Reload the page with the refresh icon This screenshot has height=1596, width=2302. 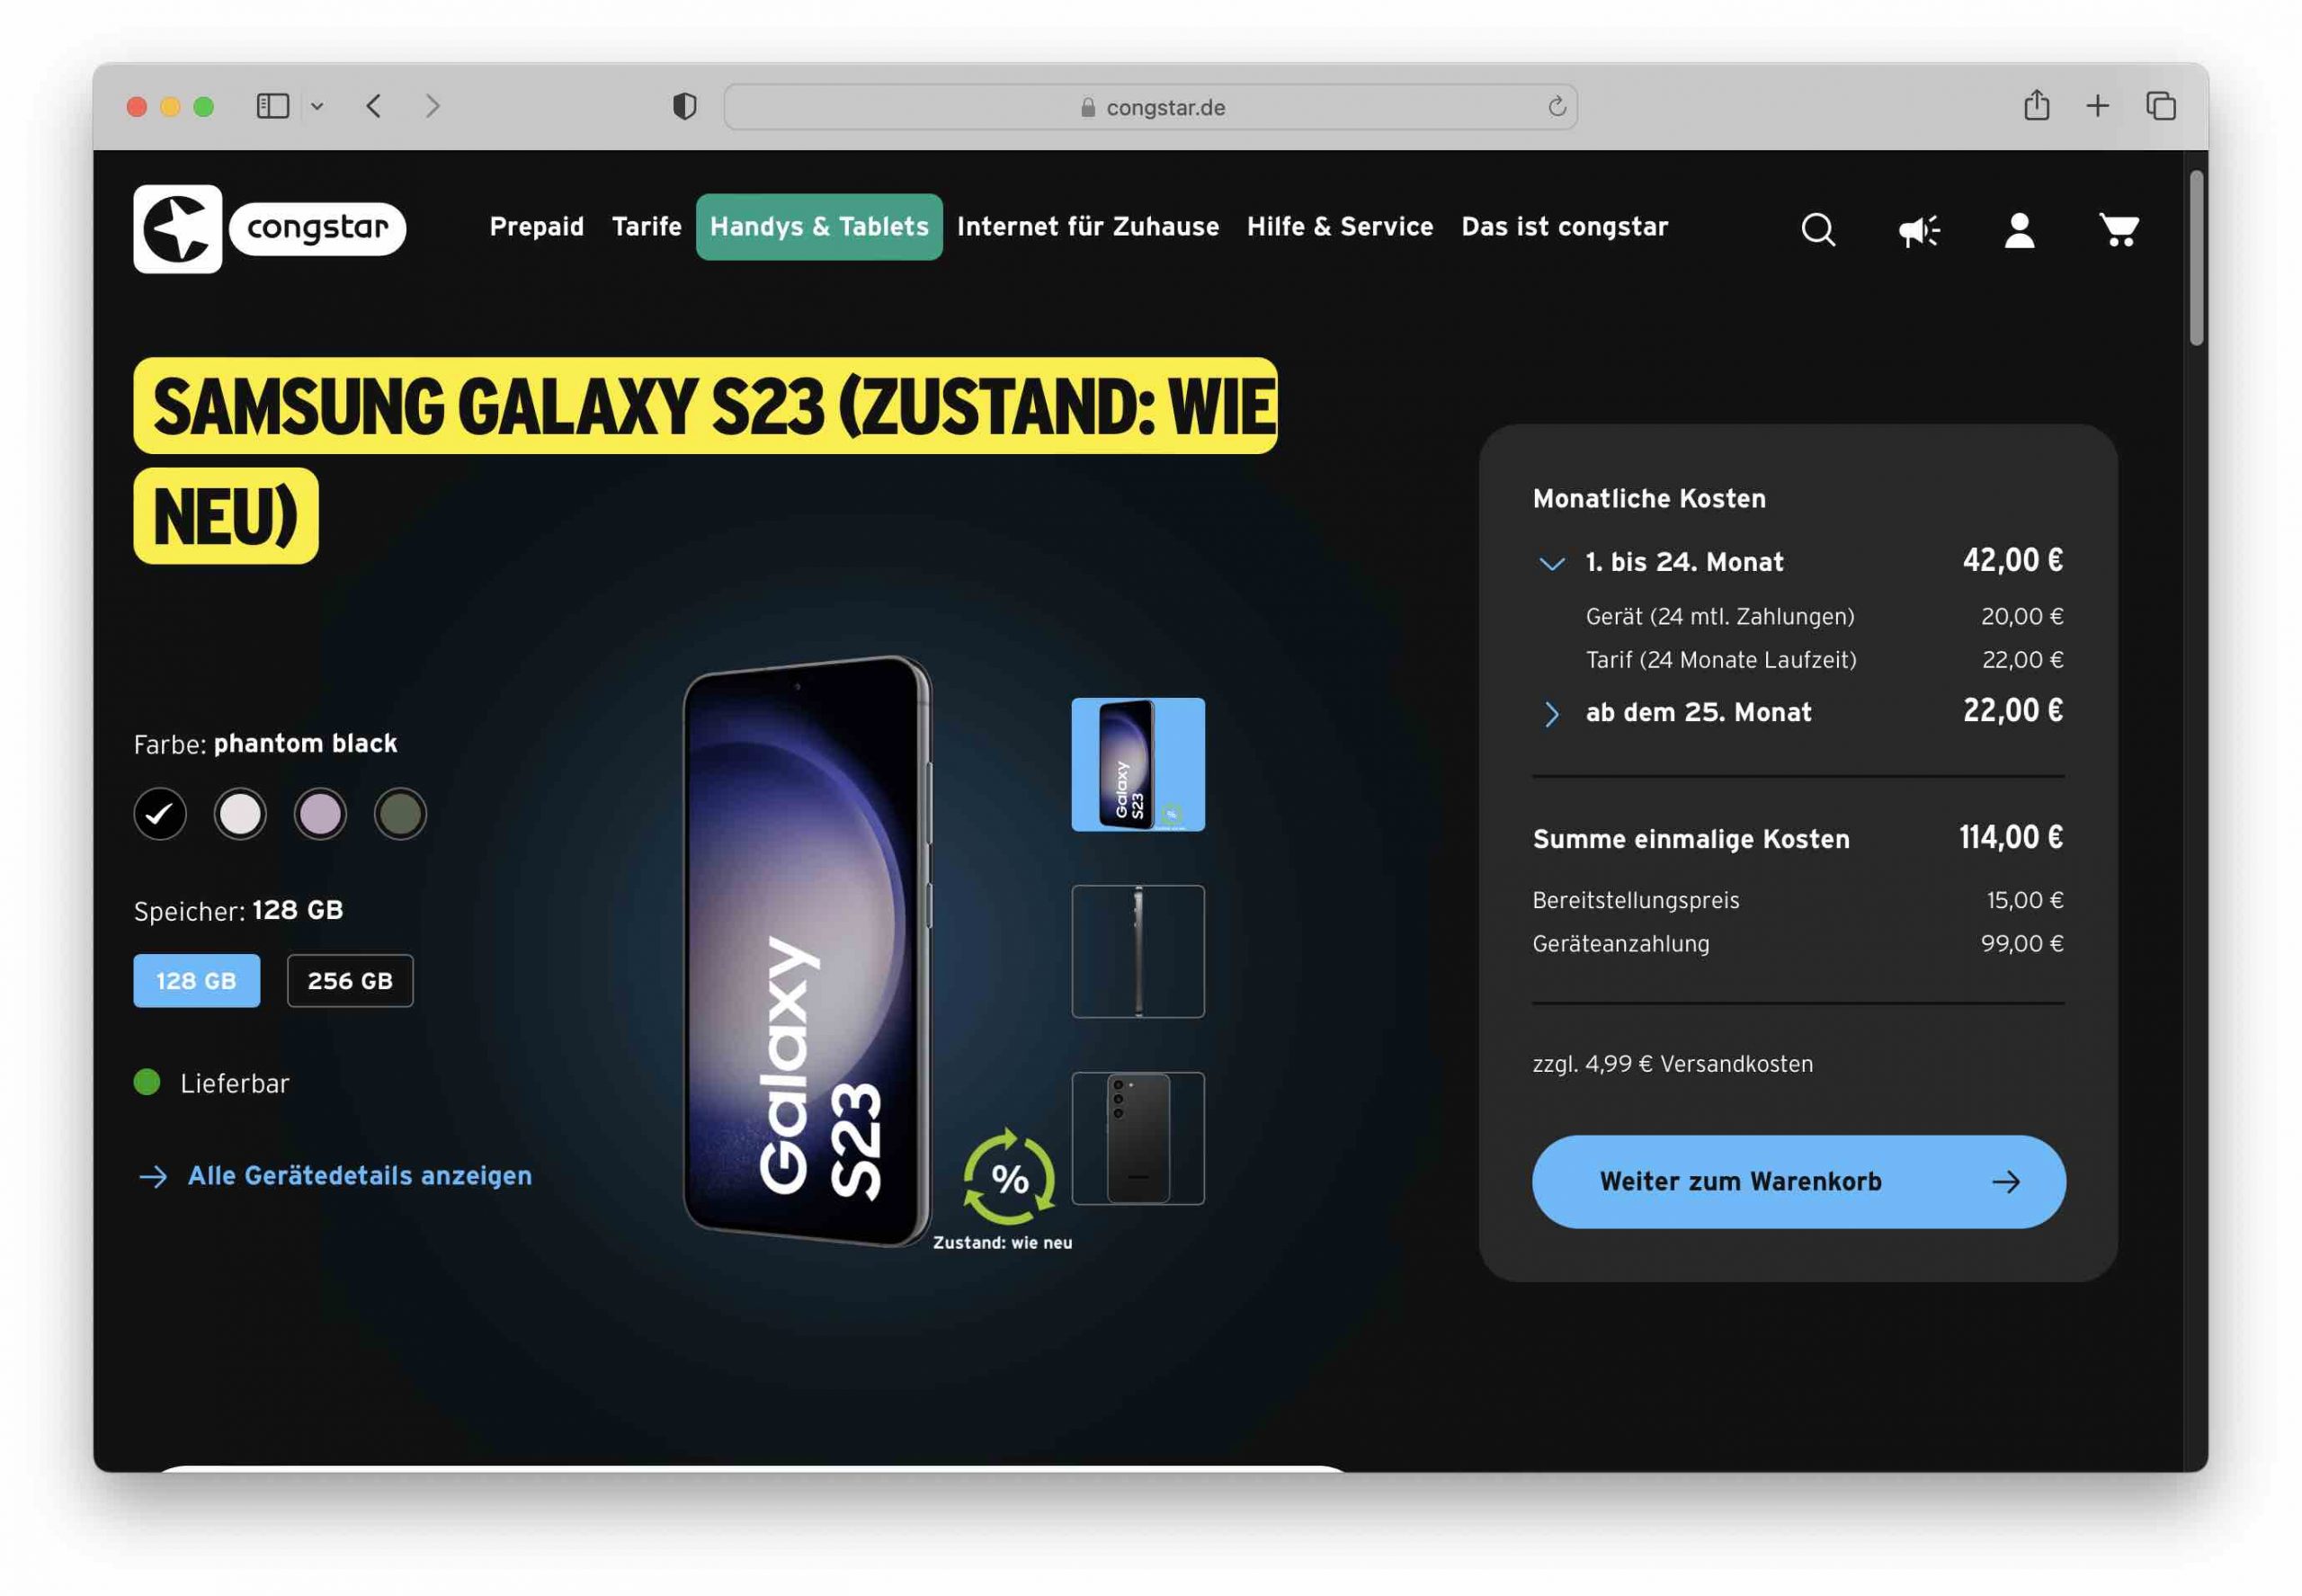(1556, 106)
